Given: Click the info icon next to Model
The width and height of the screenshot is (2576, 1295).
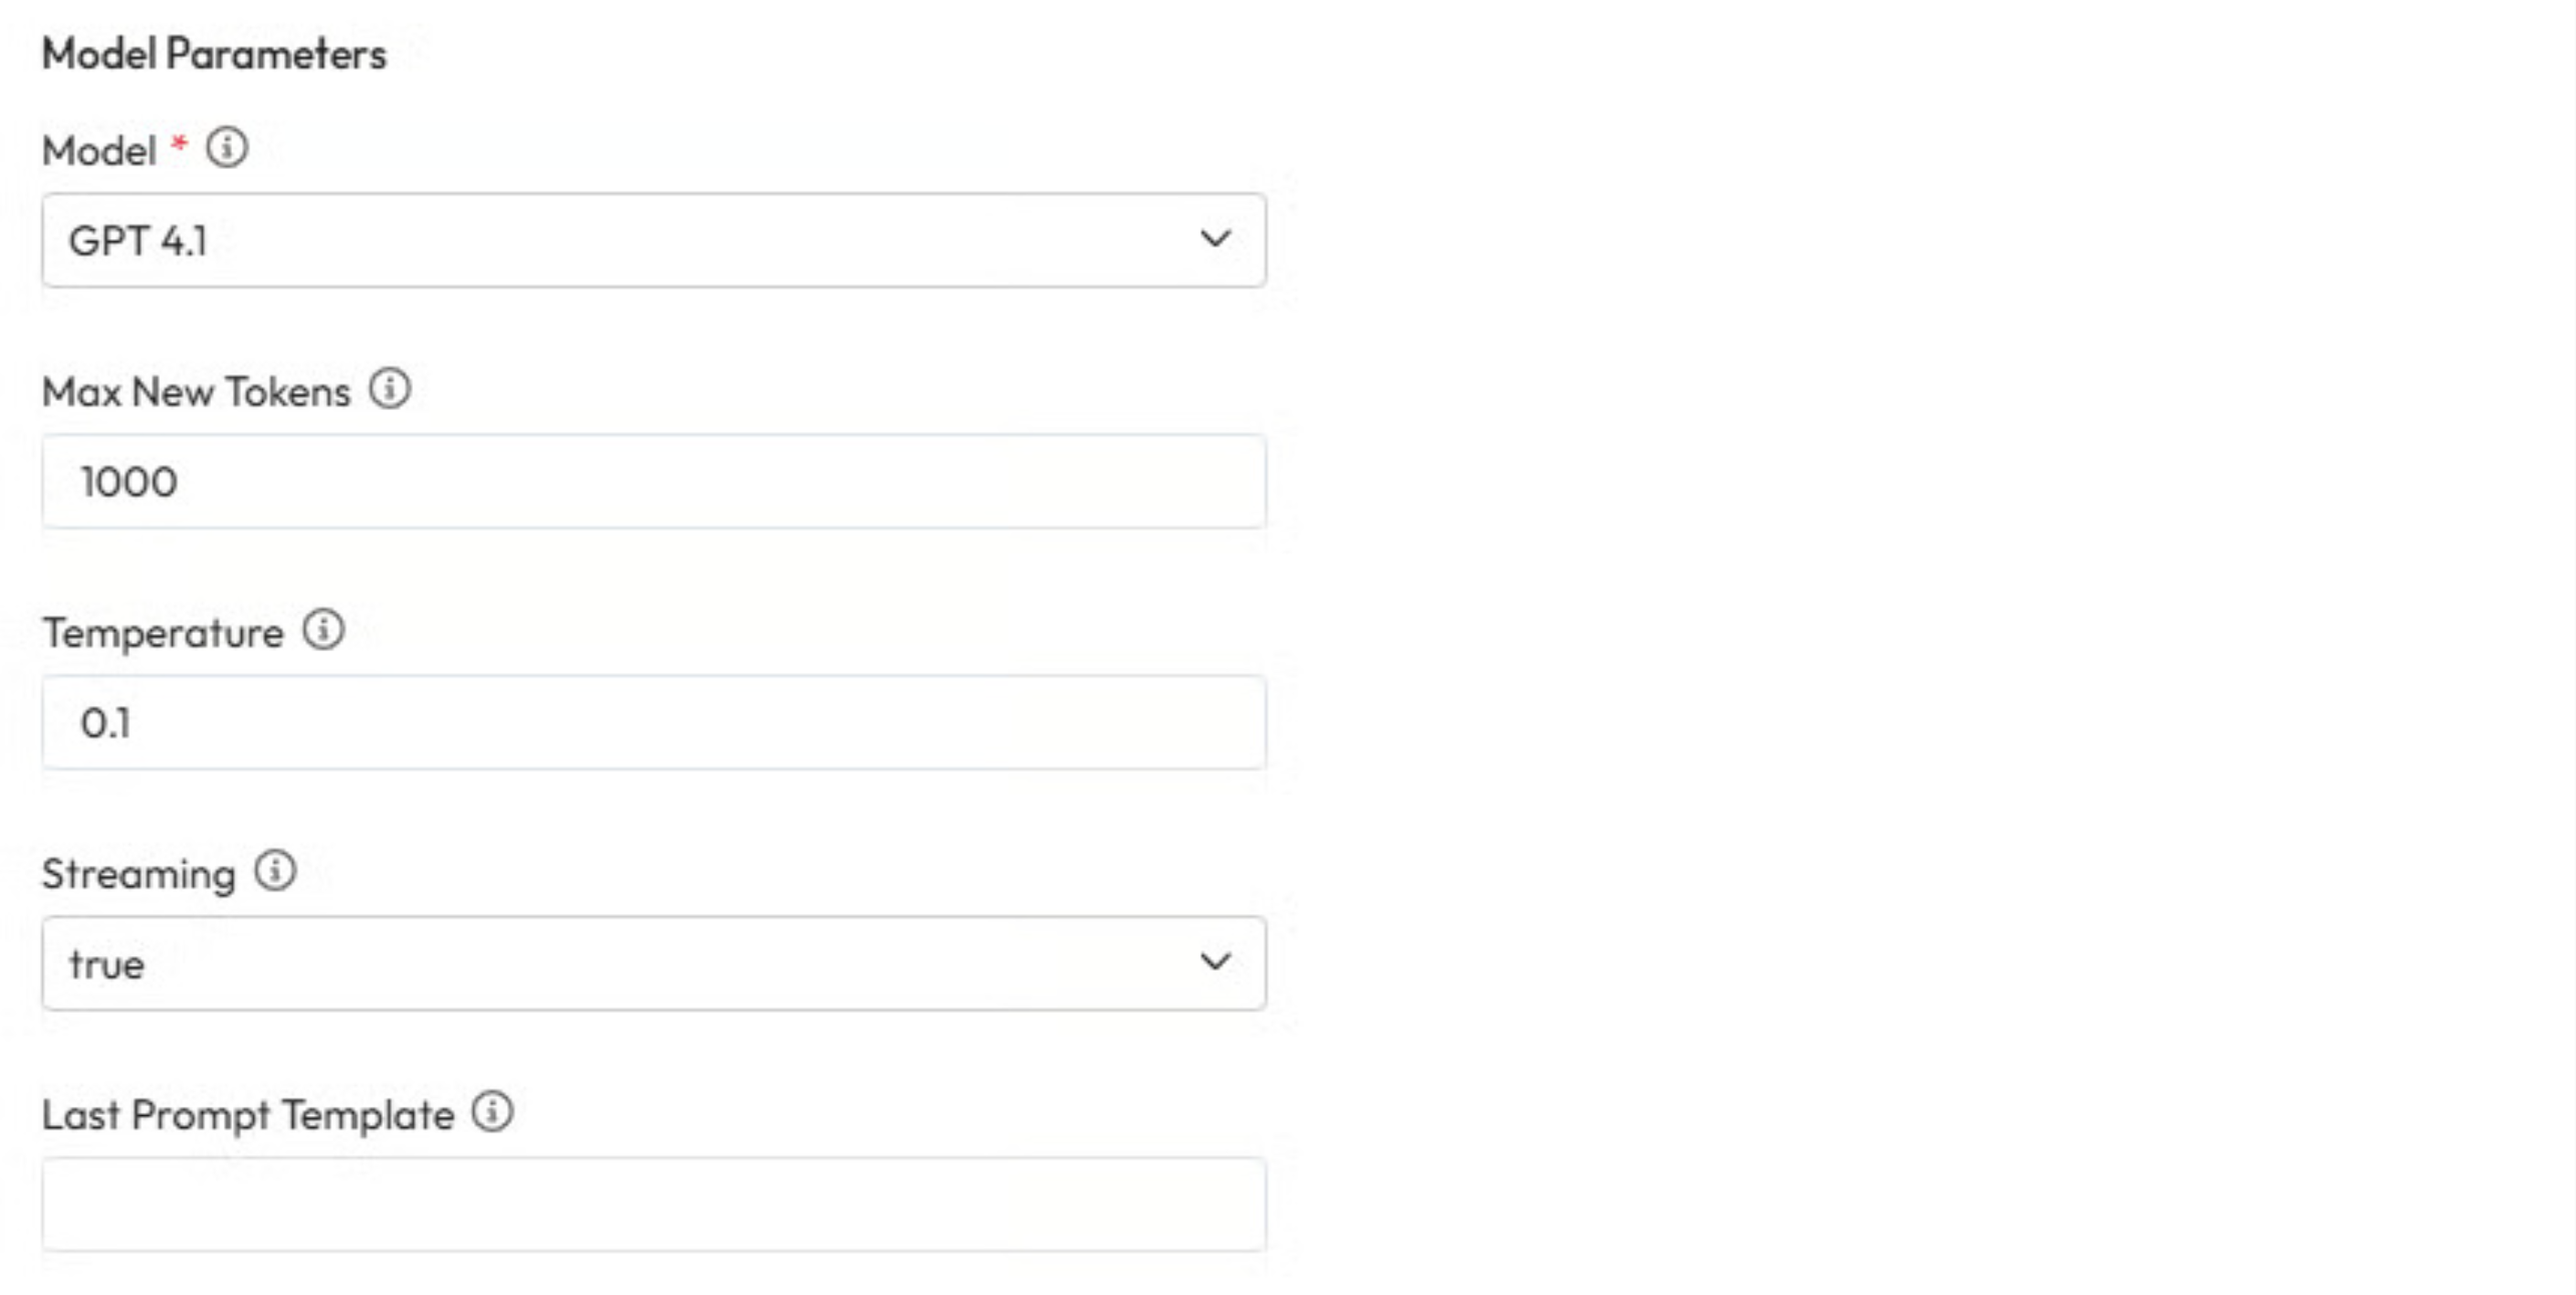Looking at the screenshot, I should (227, 148).
